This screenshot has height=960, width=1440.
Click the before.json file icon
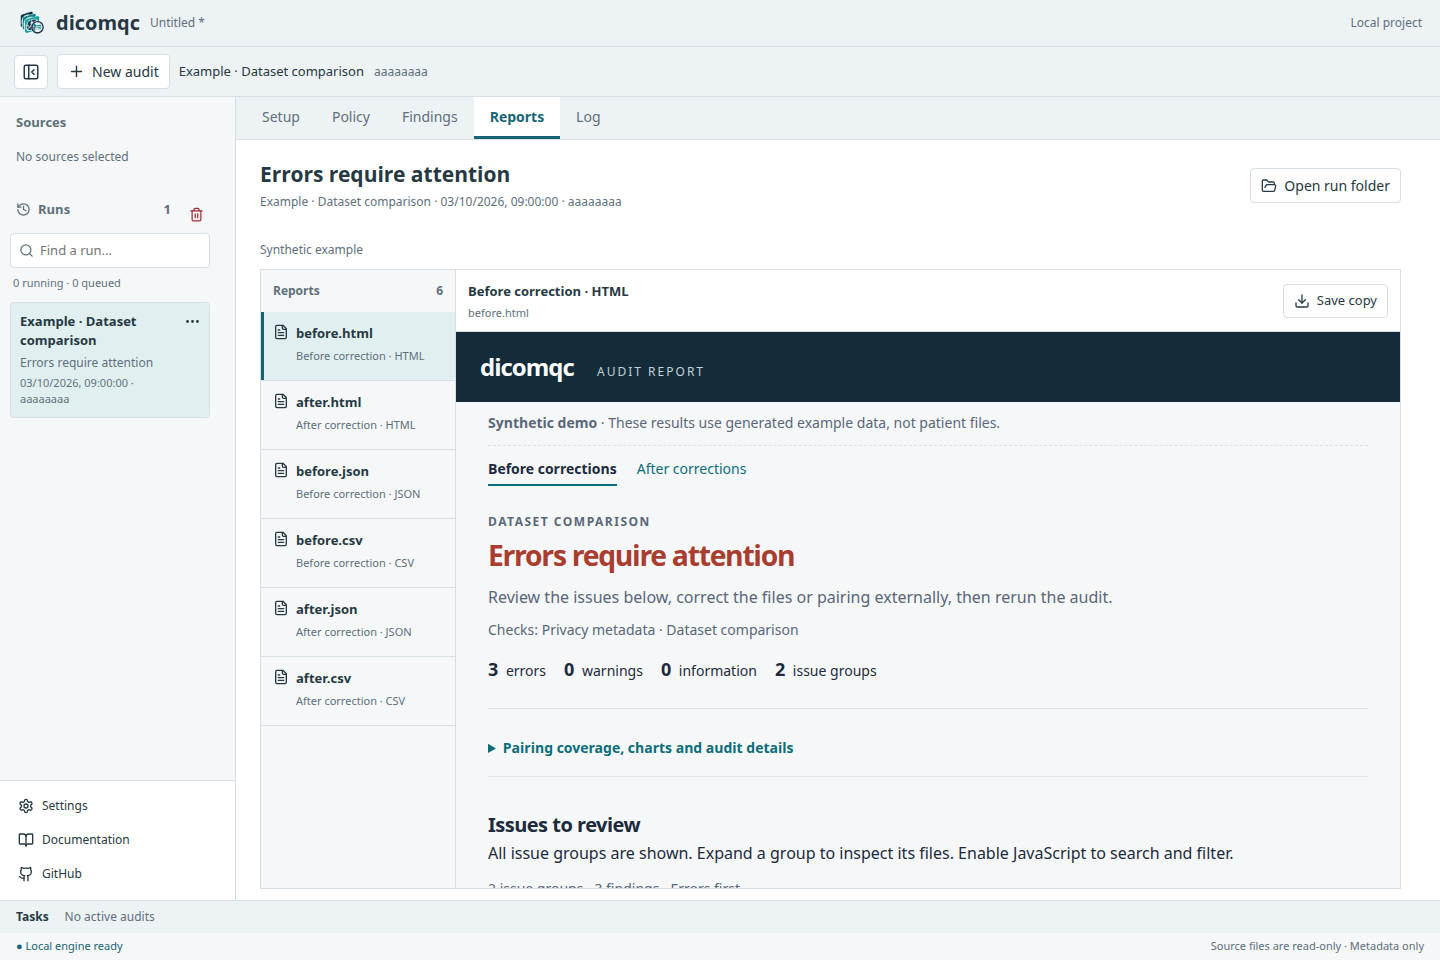pyautogui.click(x=281, y=470)
